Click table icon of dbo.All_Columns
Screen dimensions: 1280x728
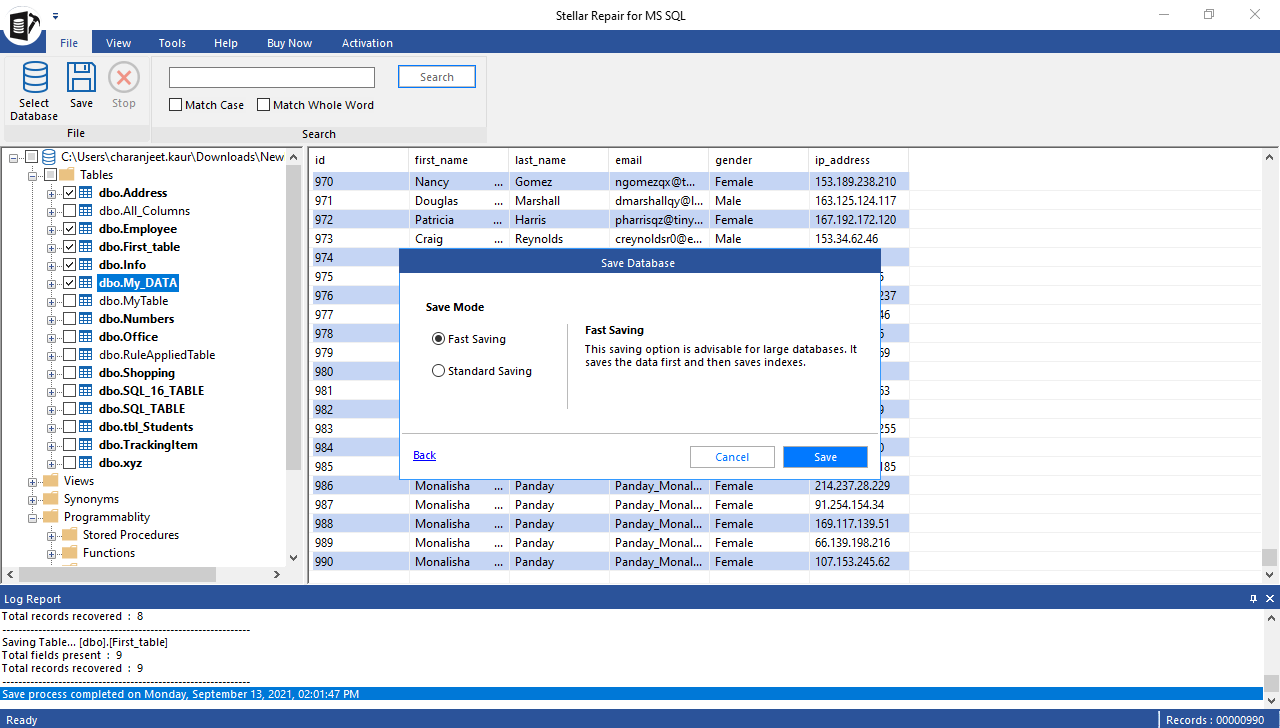pos(87,211)
